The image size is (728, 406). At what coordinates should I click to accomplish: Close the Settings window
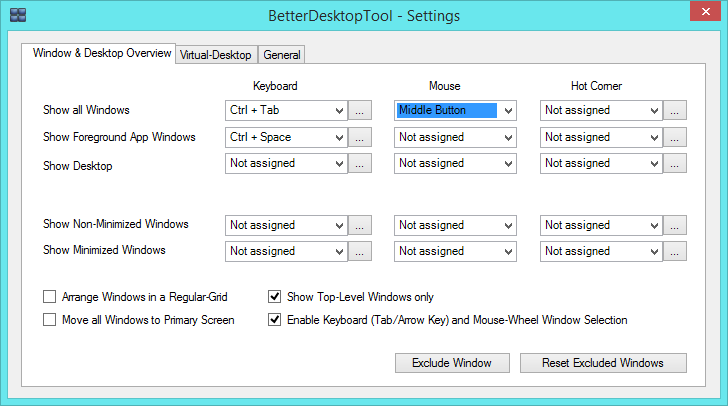click(705, 11)
